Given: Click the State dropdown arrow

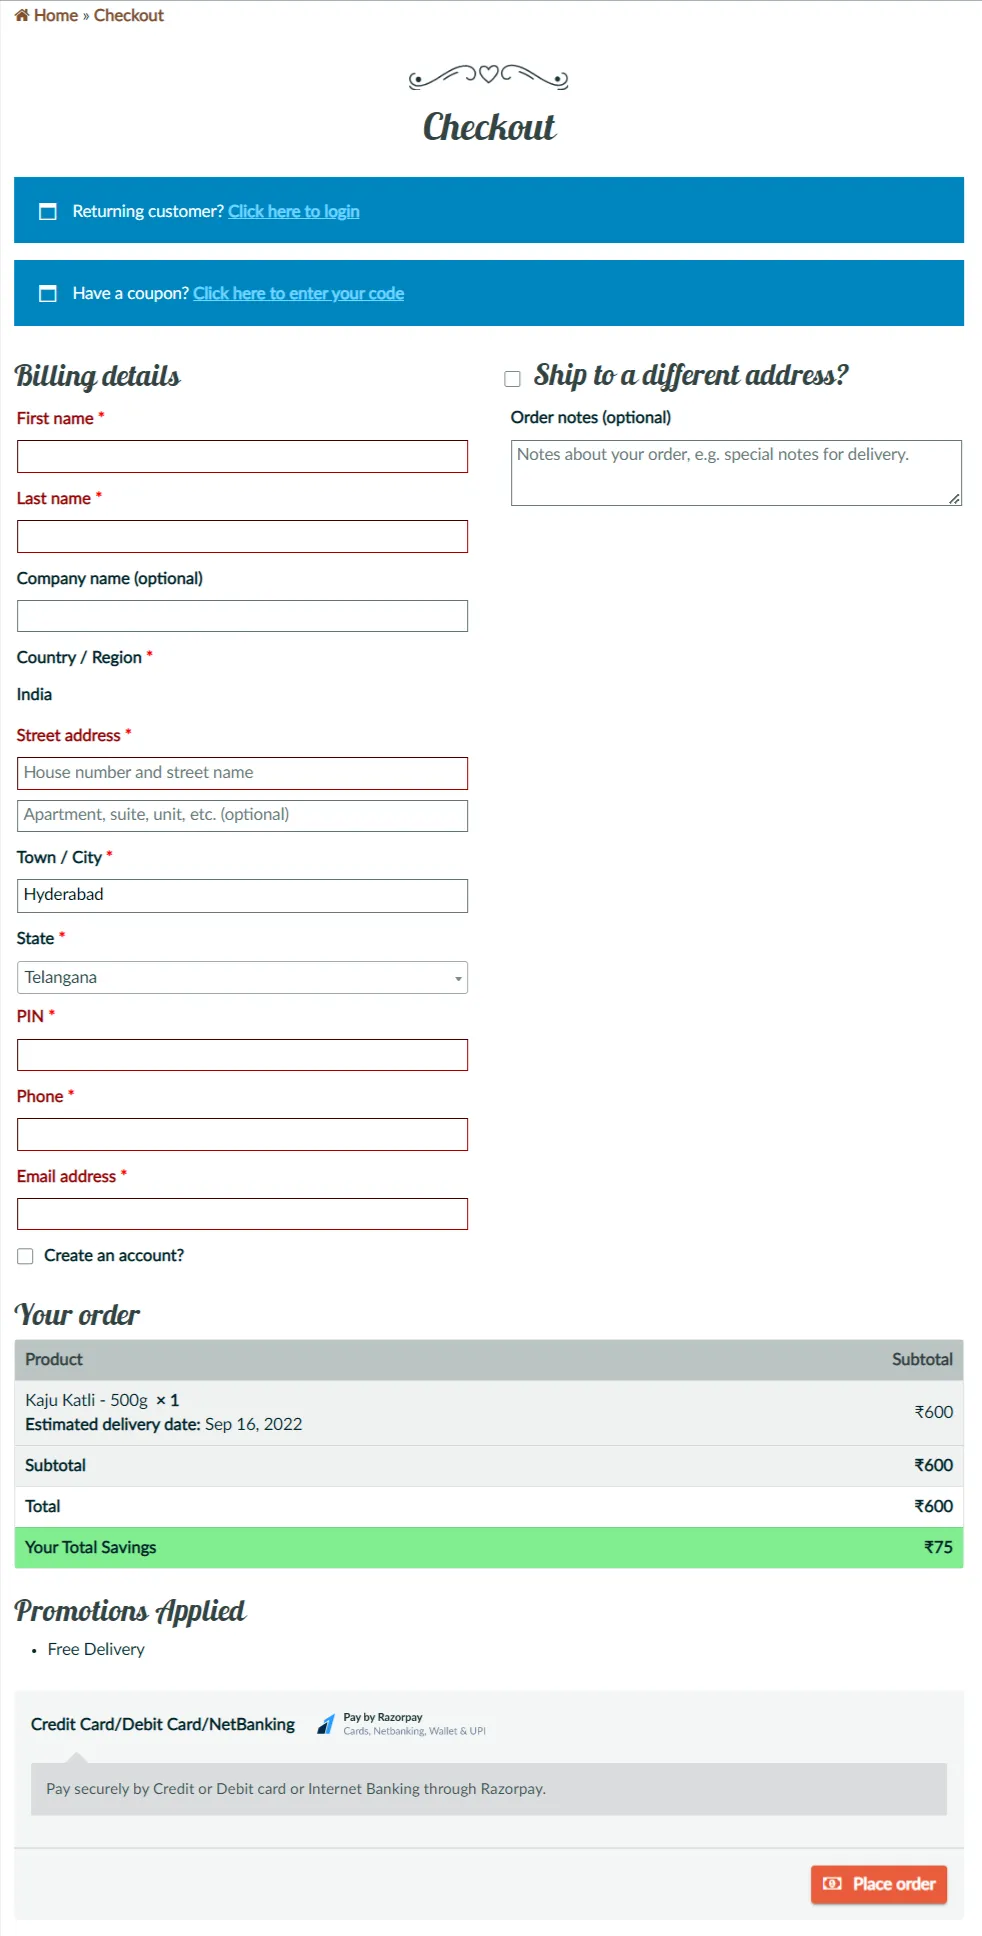Looking at the screenshot, I should (x=458, y=978).
